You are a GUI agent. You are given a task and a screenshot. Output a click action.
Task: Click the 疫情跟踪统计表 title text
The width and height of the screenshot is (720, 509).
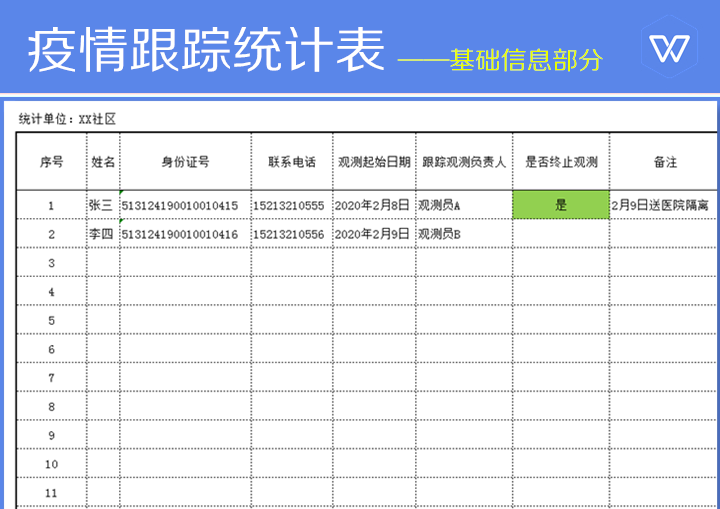(x=206, y=50)
